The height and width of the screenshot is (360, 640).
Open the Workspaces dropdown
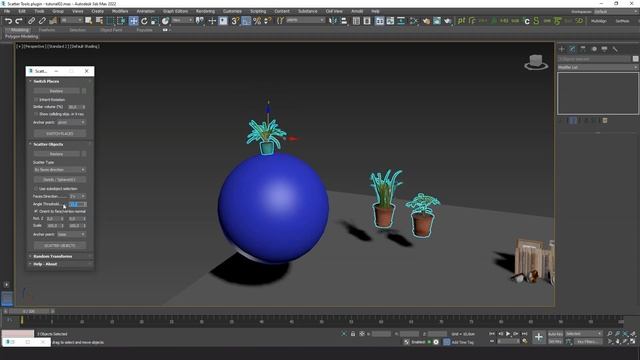click(x=616, y=11)
